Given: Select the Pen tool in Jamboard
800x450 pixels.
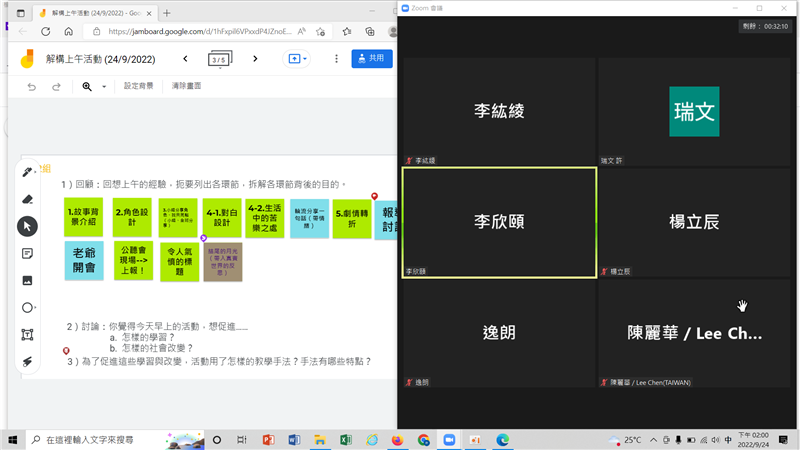Looking at the screenshot, I should (x=28, y=172).
